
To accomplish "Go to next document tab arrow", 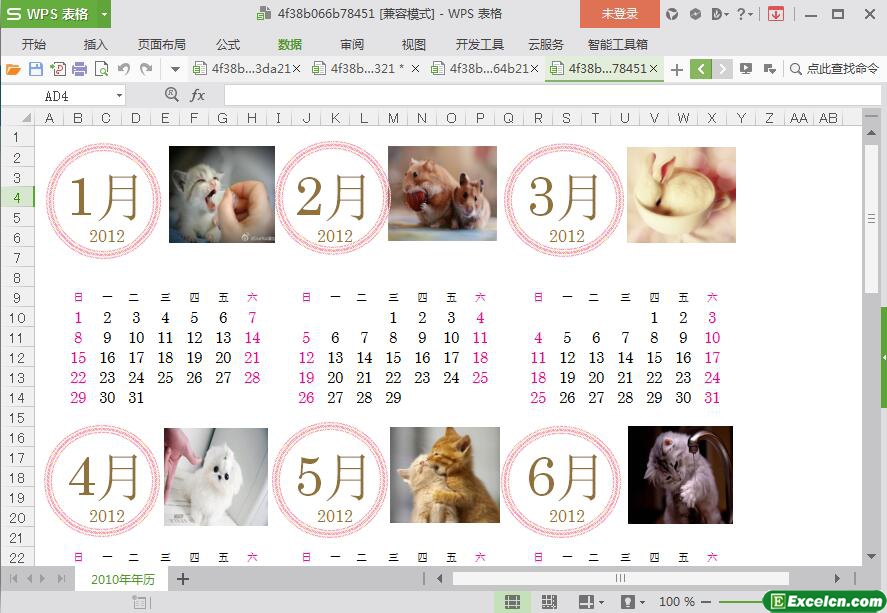I will (x=722, y=69).
